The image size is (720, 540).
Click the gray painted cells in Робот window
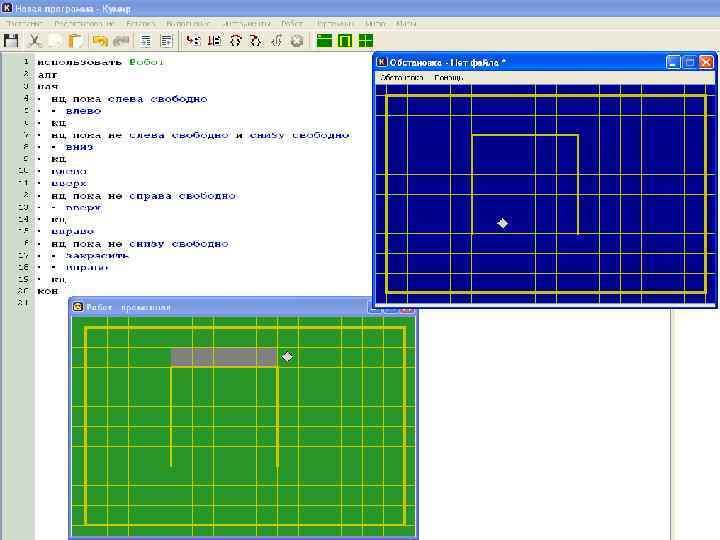[224, 357]
